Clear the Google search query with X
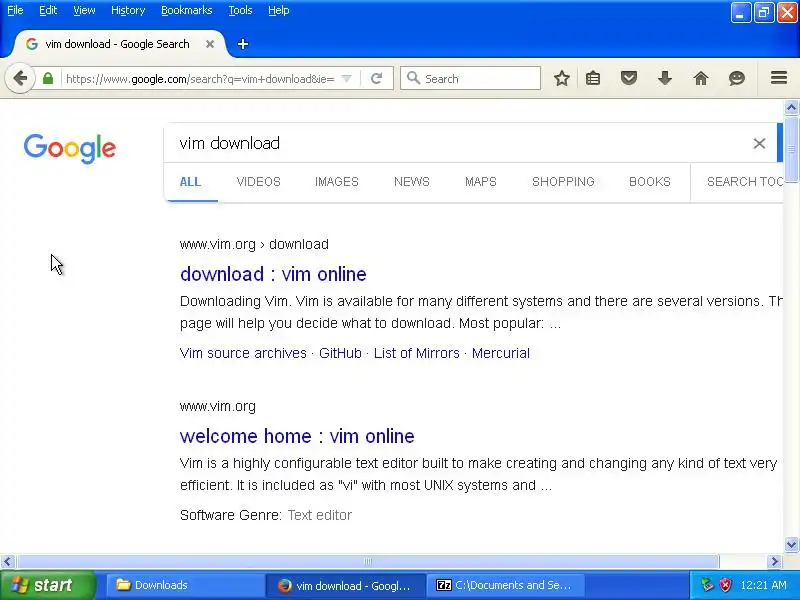Image resolution: width=800 pixels, height=600 pixels. coord(759,143)
